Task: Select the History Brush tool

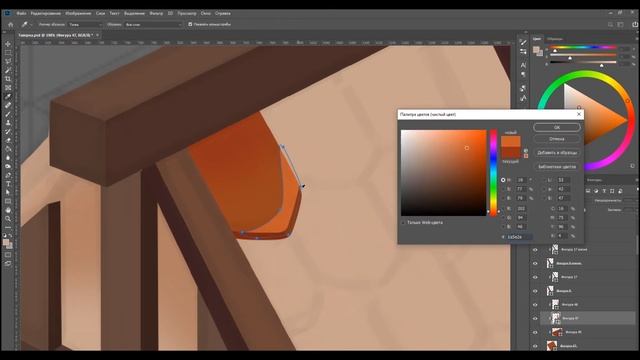Action: tap(8, 131)
